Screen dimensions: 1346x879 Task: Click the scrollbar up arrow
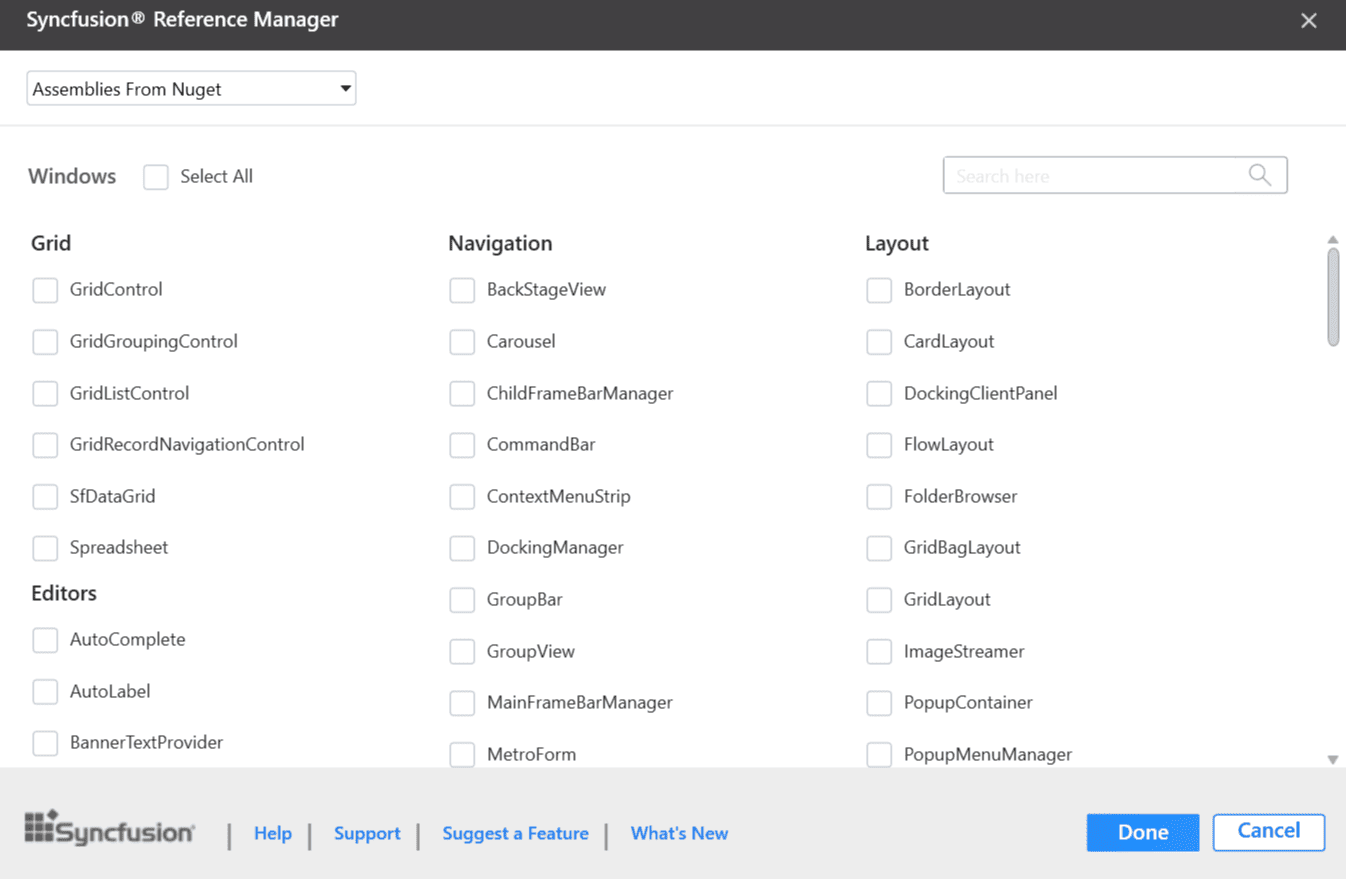[x=1333, y=240]
